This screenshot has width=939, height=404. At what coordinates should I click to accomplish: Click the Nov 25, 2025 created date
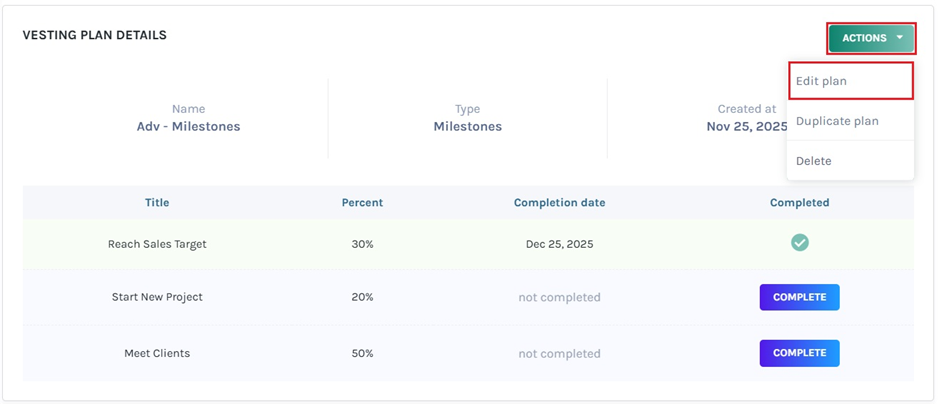tap(746, 127)
